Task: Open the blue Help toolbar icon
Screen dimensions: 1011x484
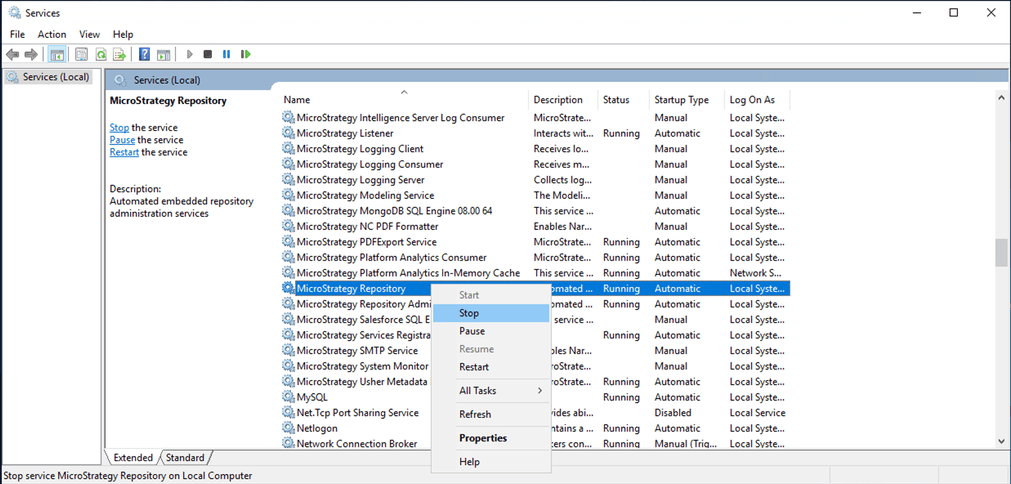Action: click(144, 55)
